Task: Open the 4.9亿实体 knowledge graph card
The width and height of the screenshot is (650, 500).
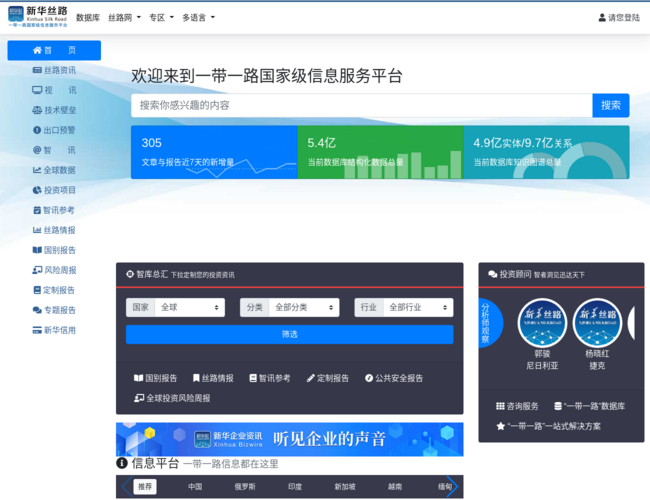Action: (546, 152)
